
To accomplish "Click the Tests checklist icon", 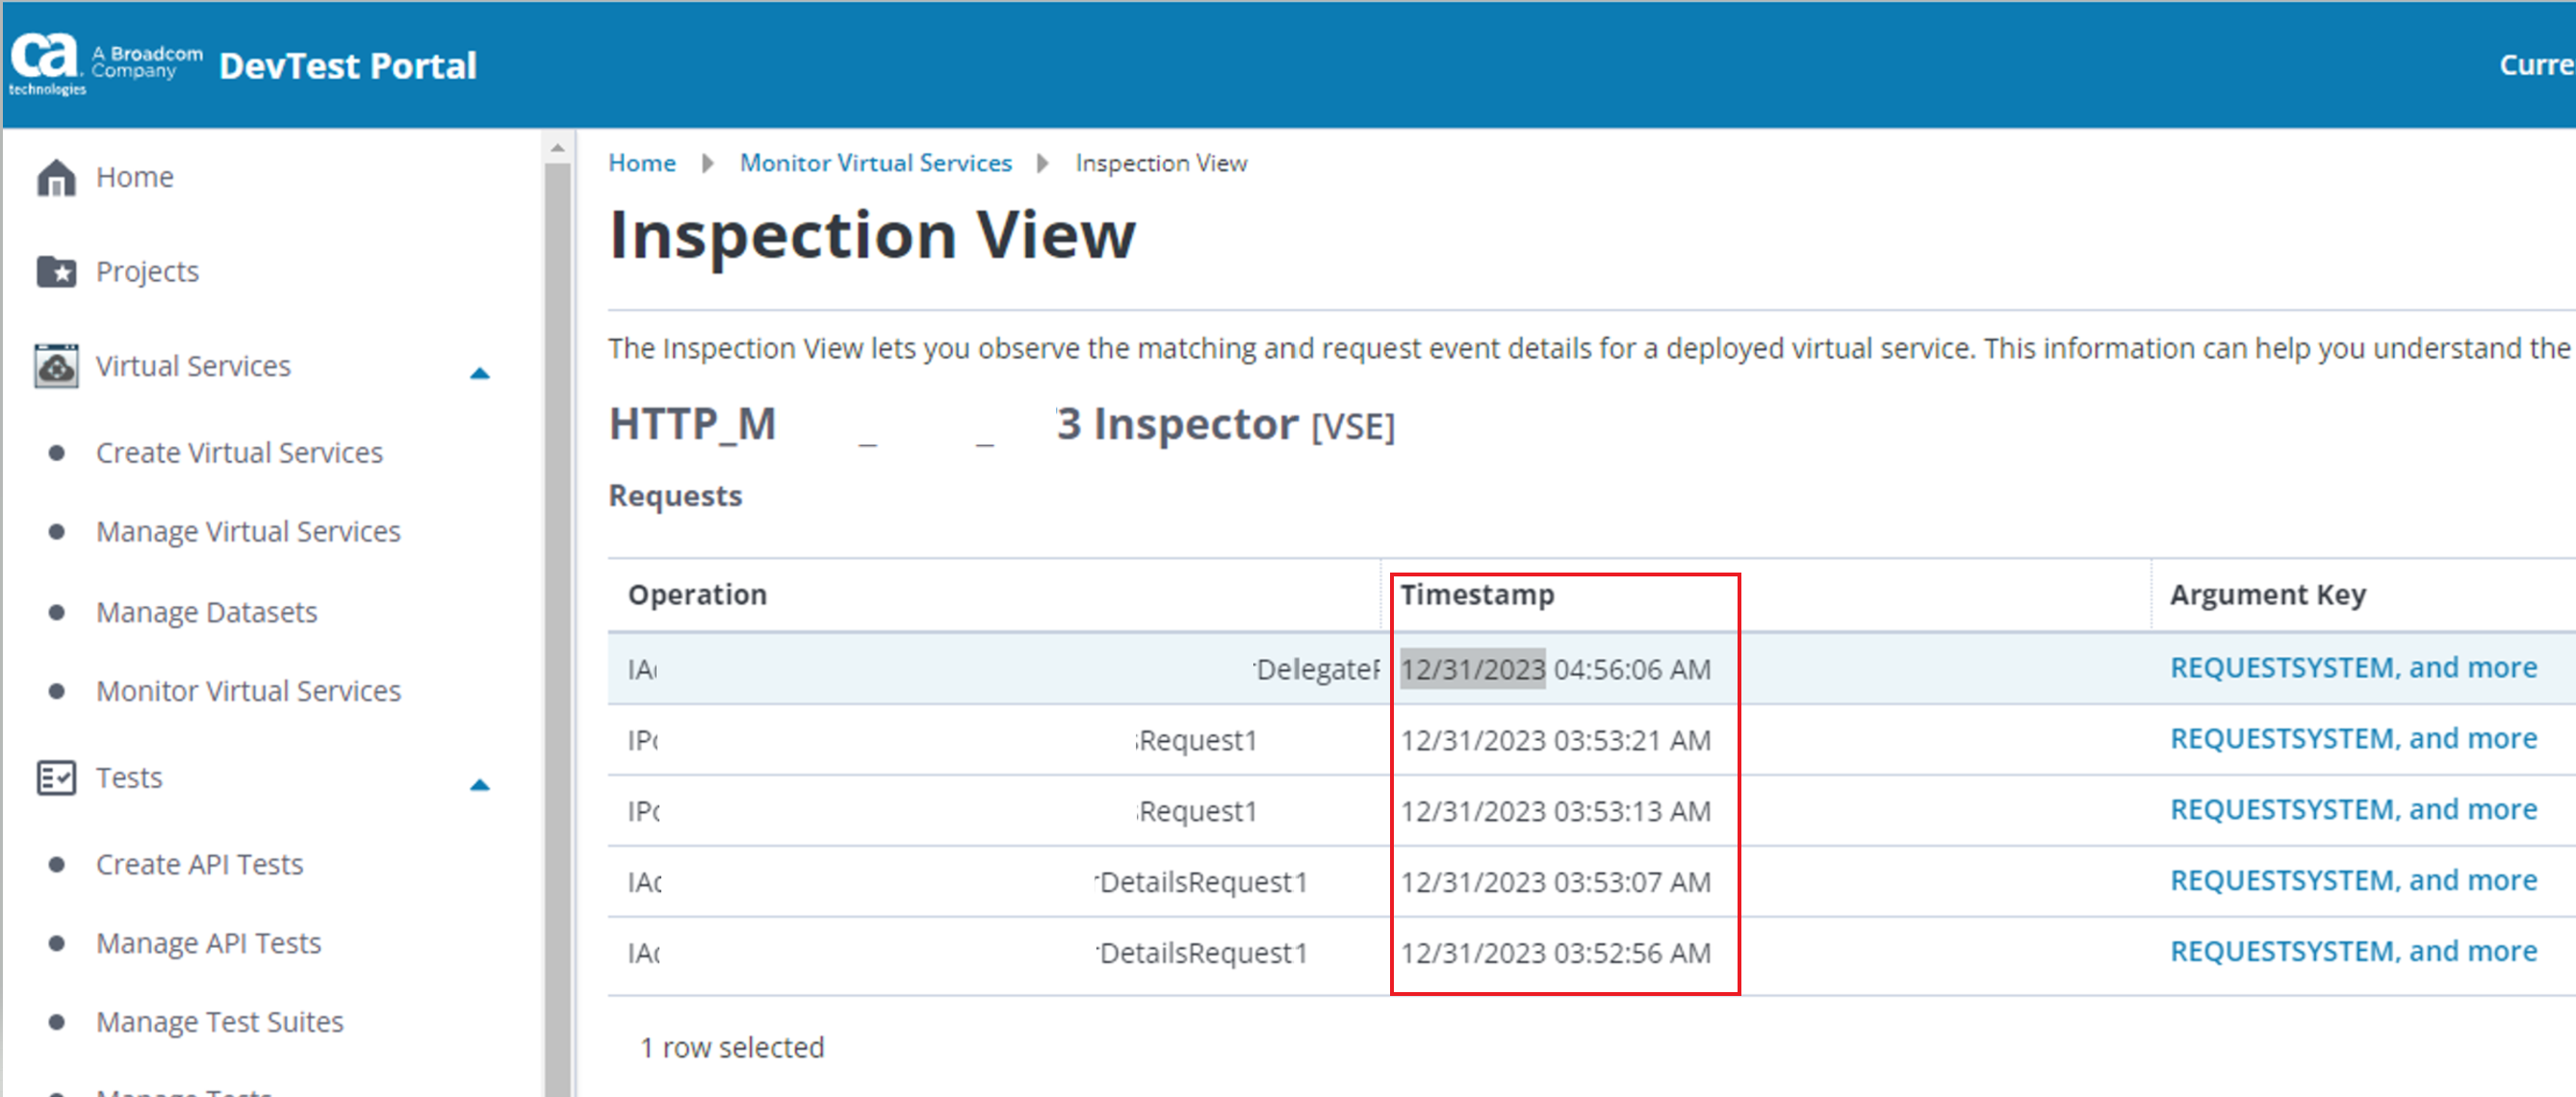I will 56,778.
